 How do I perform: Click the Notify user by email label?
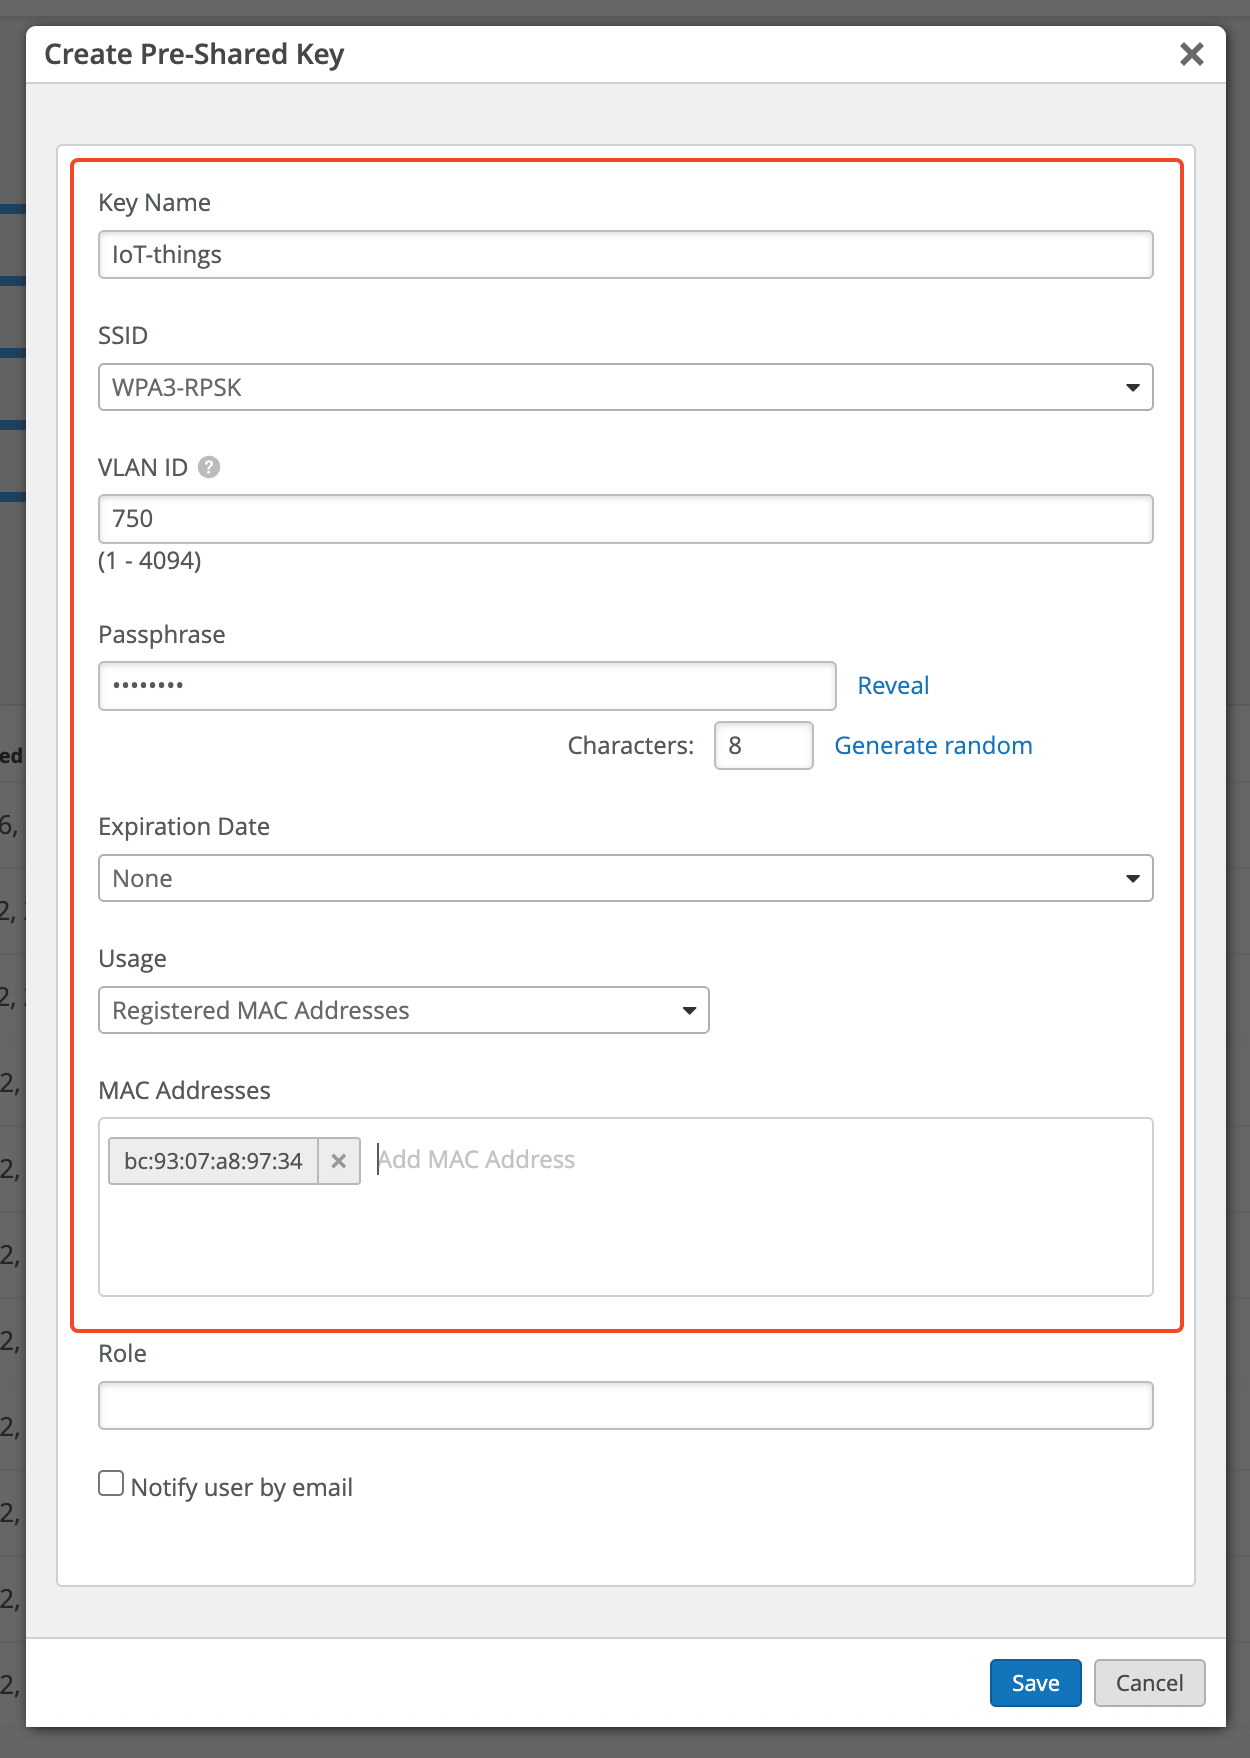pos(241,1488)
